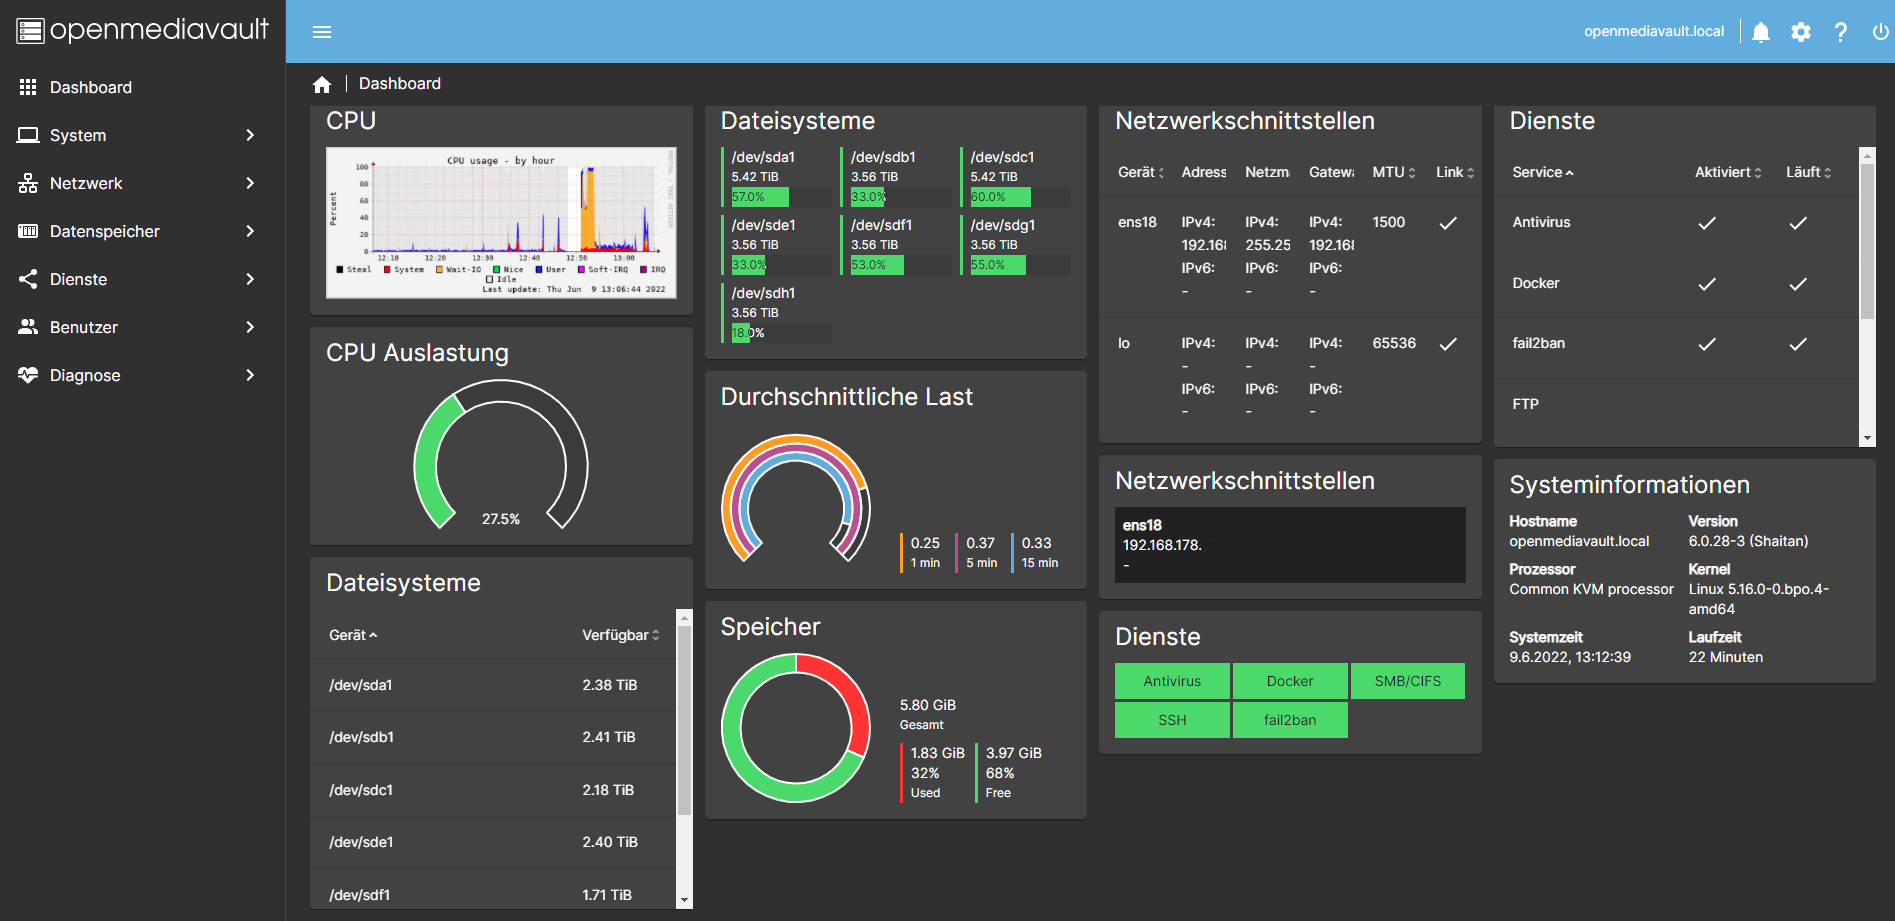Click the ens18 link status checkmark
Image resolution: width=1895 pixels, height=921 pixels.
(x=1448, y=223)
